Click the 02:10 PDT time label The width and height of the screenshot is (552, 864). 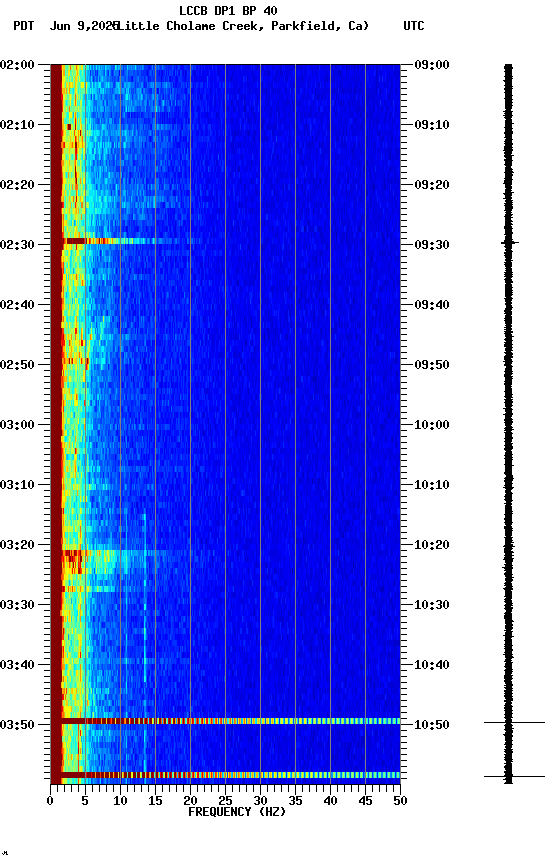pos(17,125)
